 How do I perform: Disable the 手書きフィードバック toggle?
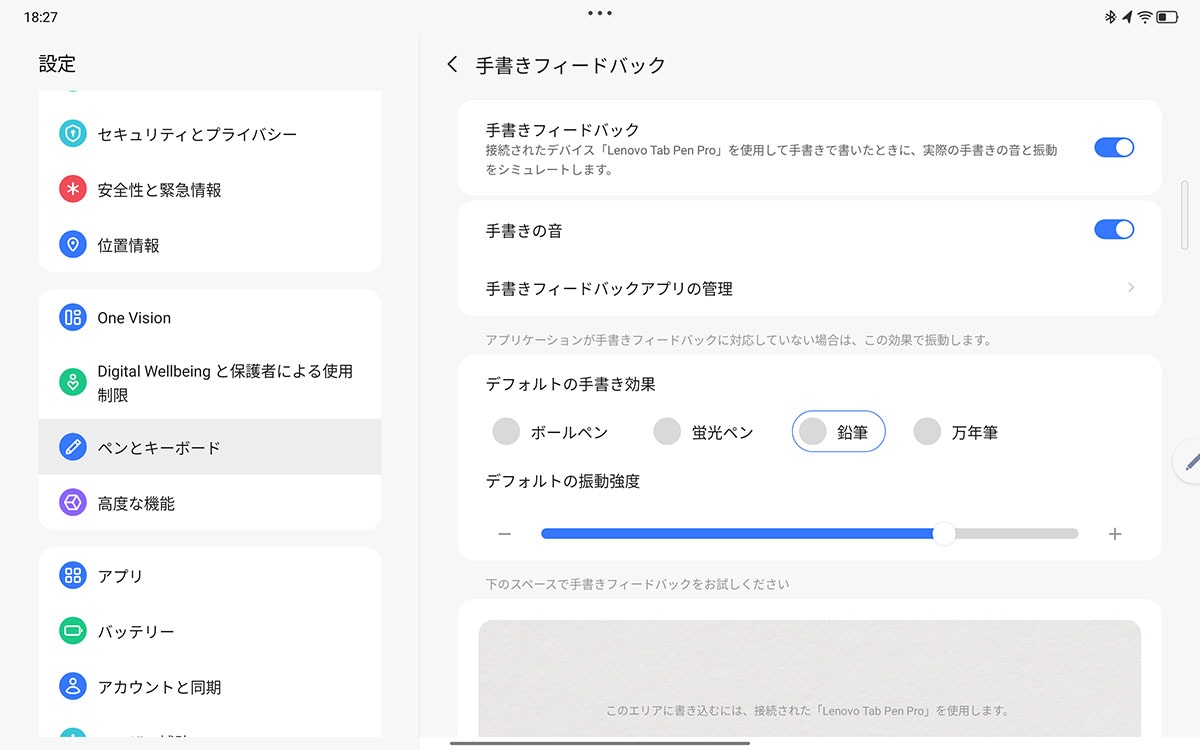click(x=1114, y=147)
